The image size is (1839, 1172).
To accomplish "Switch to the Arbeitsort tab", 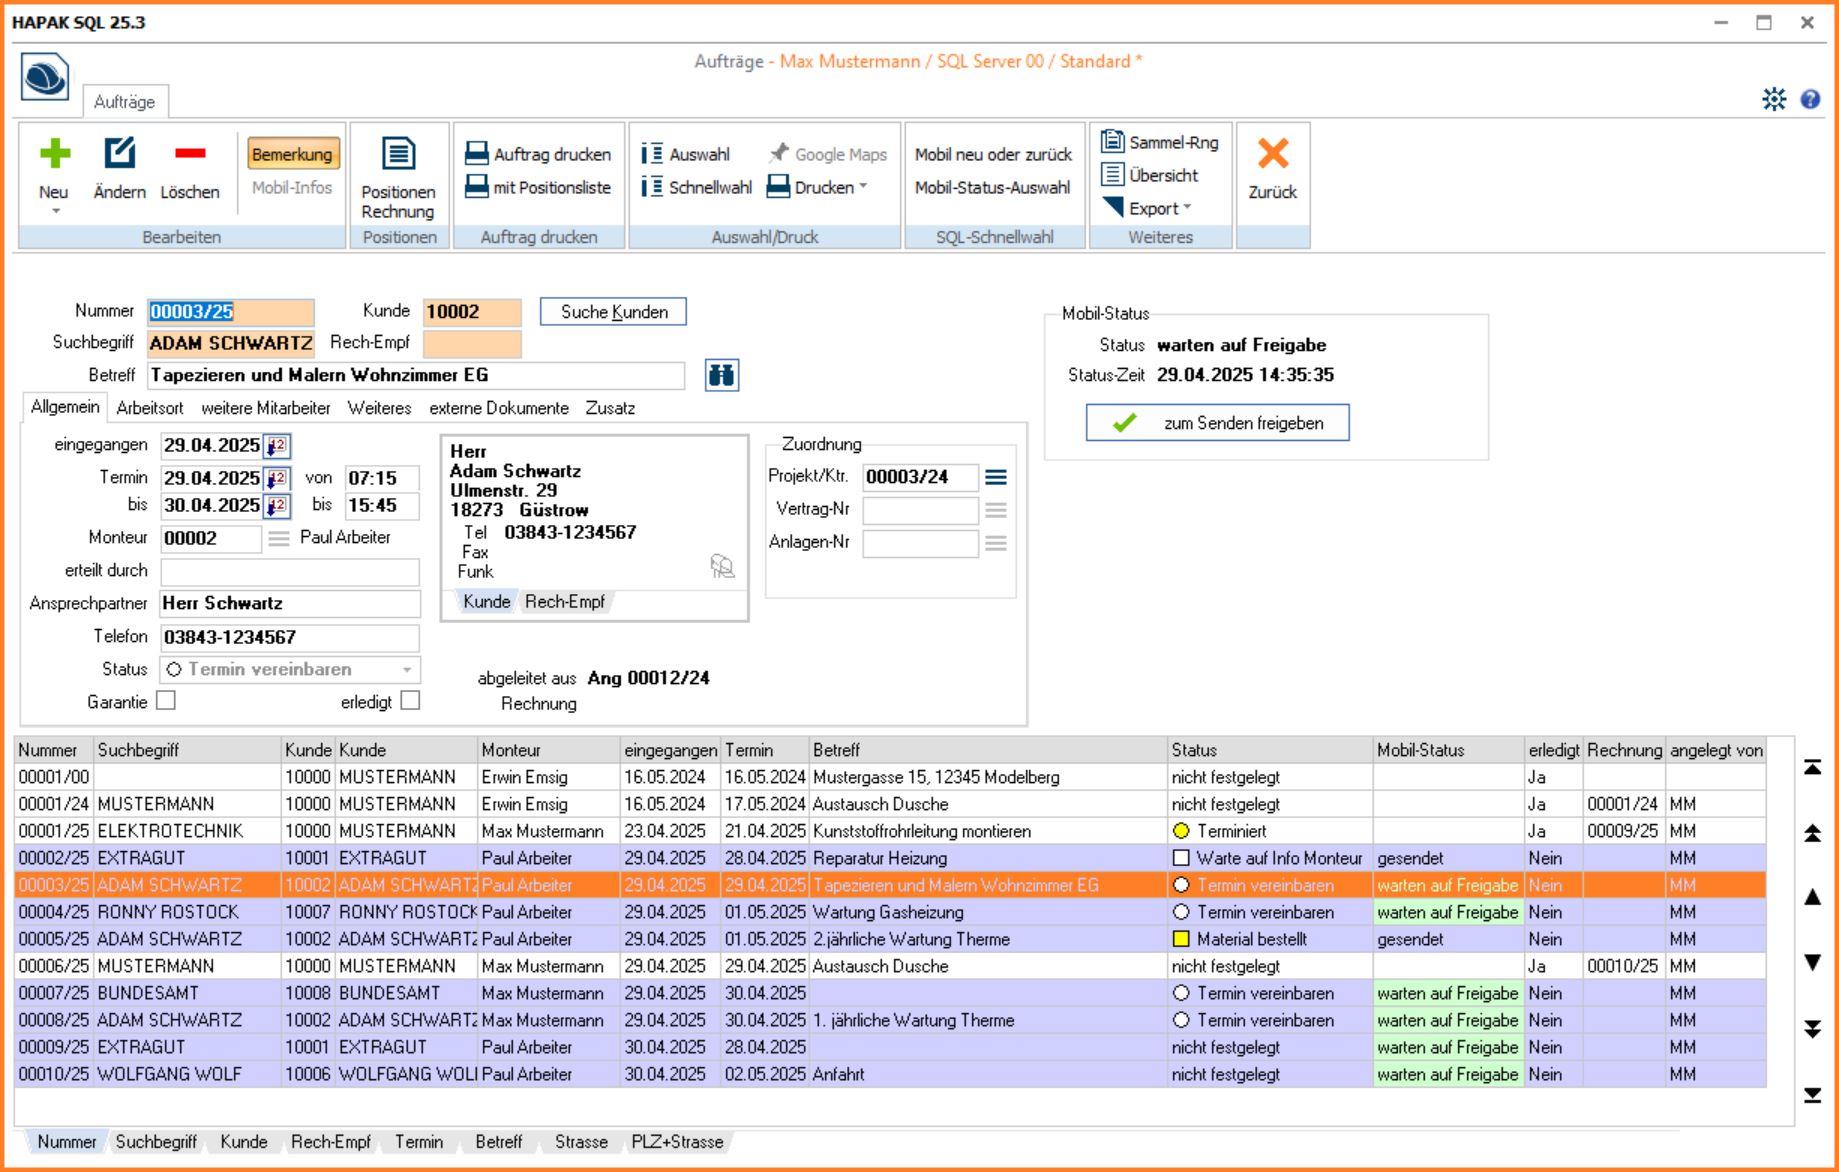I will pyautogui.click(x=150, y=408).
